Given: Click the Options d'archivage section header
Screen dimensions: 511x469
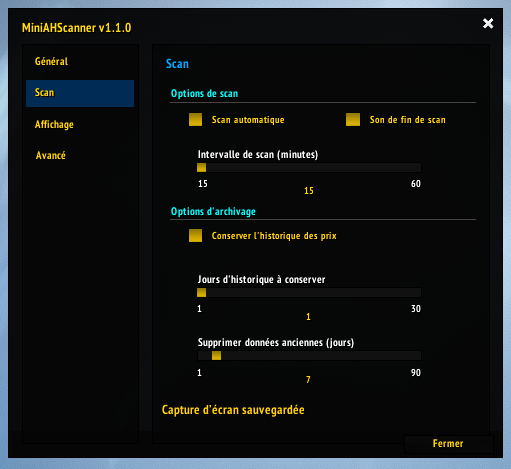Looking at the screenshot, I should coord(213,211).
